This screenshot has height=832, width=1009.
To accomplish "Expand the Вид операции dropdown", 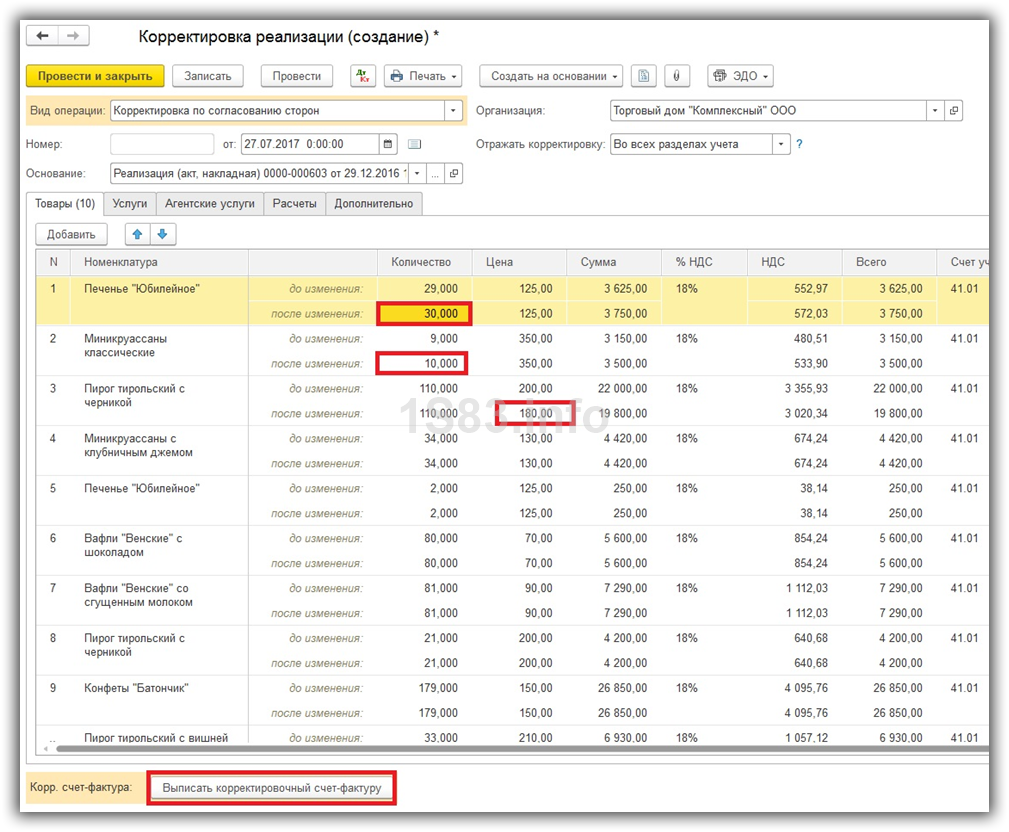I will coord(454,111).
